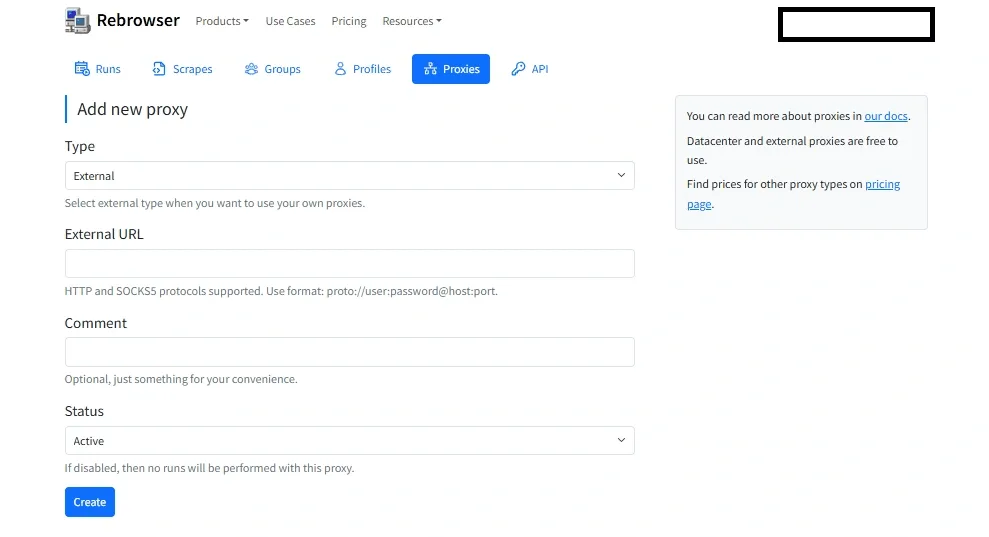
Task: Click the 'Comment' field label
Action: (96, 323)
